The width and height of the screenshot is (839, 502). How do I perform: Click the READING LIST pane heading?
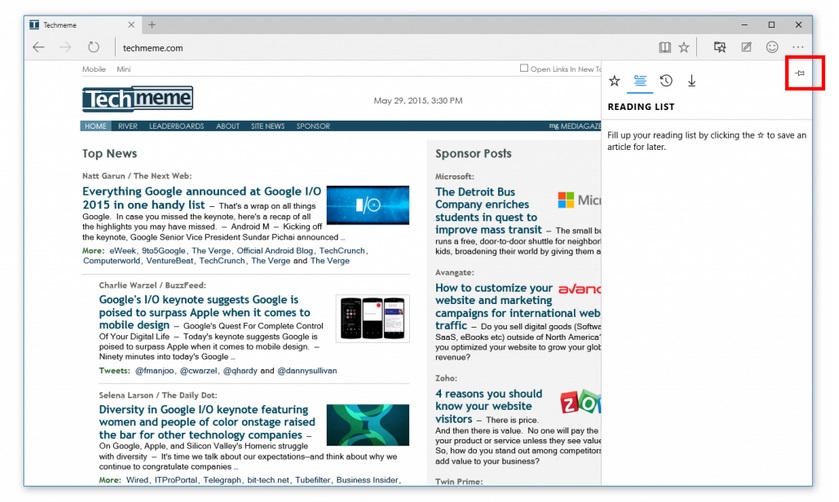641,107
